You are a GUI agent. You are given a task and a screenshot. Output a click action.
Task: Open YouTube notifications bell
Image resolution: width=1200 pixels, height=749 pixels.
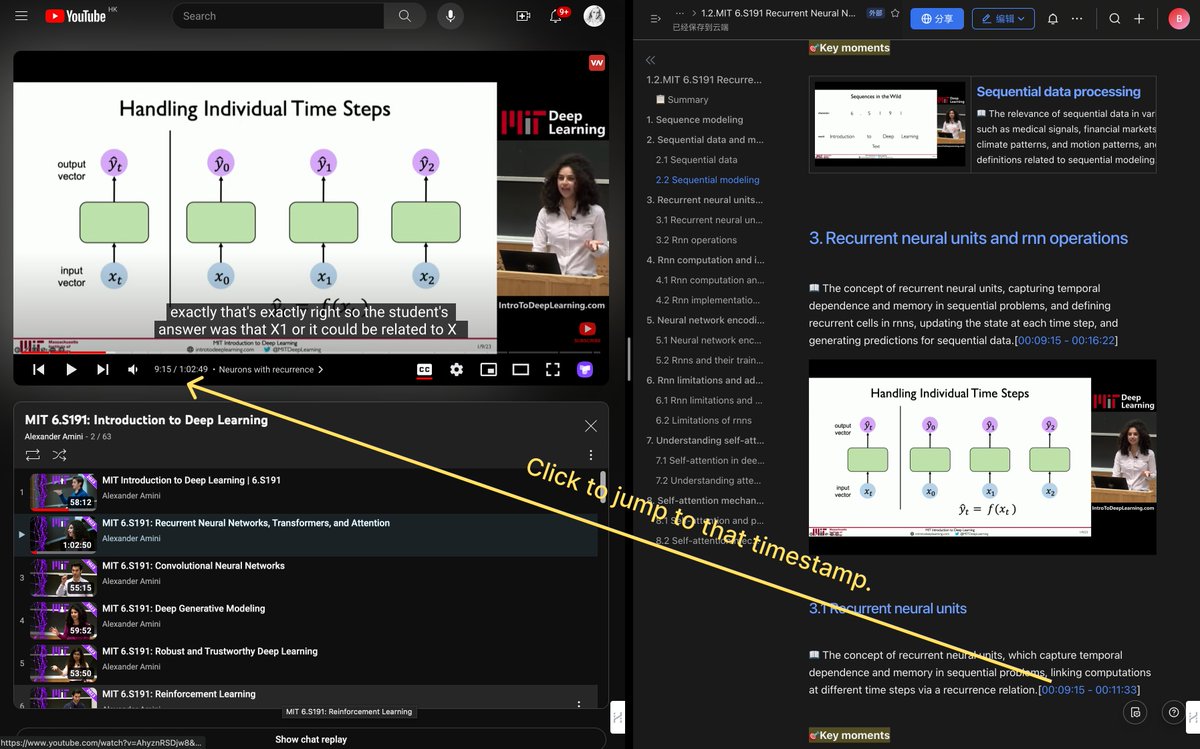coord(556,16)
